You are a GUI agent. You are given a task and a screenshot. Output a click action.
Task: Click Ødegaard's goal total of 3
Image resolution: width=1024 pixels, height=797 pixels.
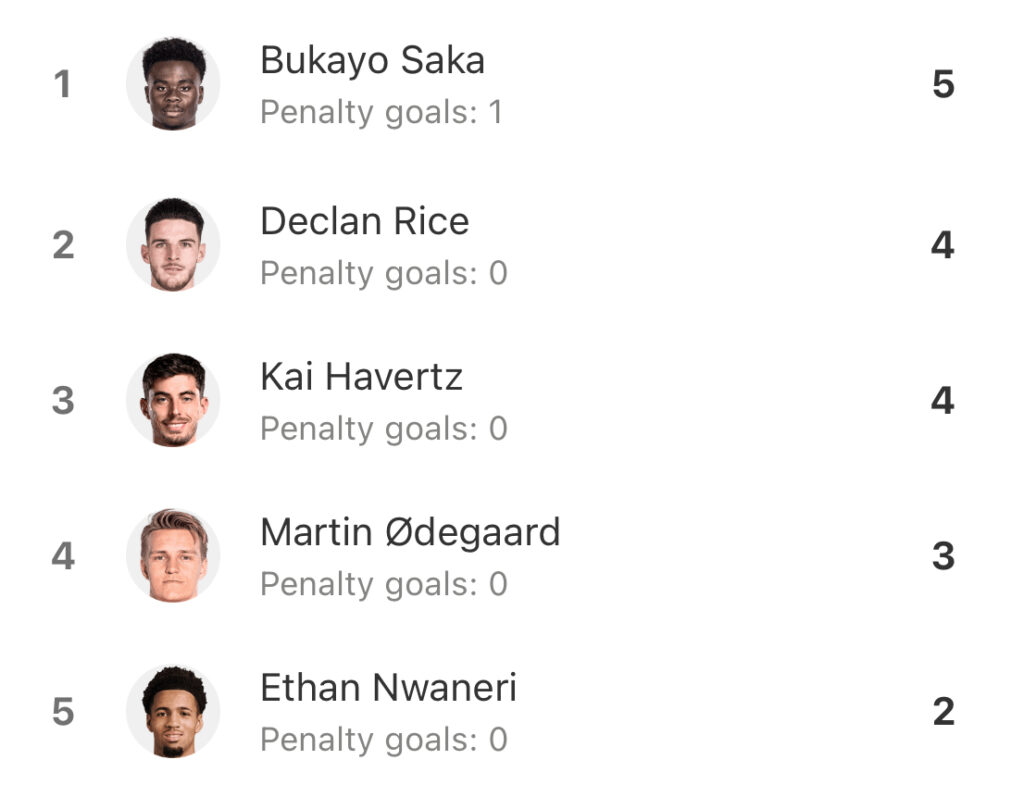point(943,556)
